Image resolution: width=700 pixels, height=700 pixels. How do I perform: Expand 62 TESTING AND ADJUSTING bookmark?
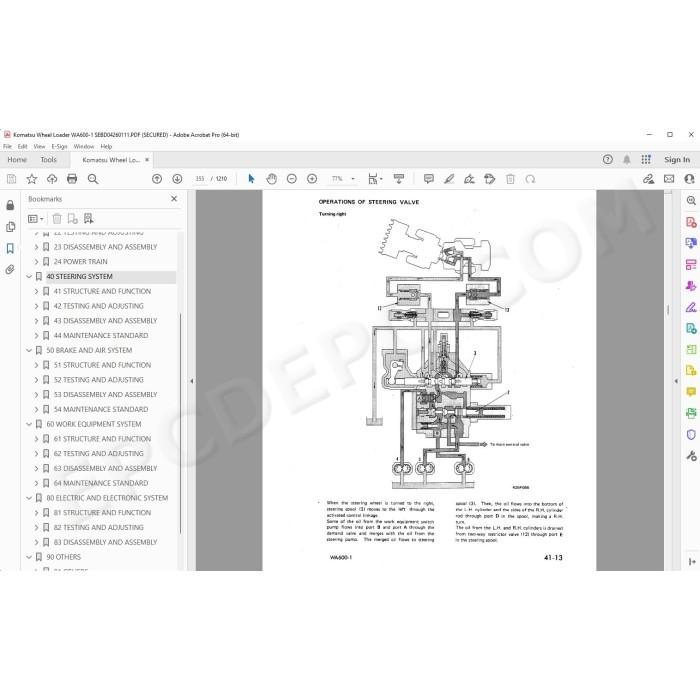click(x=36, y=454)
